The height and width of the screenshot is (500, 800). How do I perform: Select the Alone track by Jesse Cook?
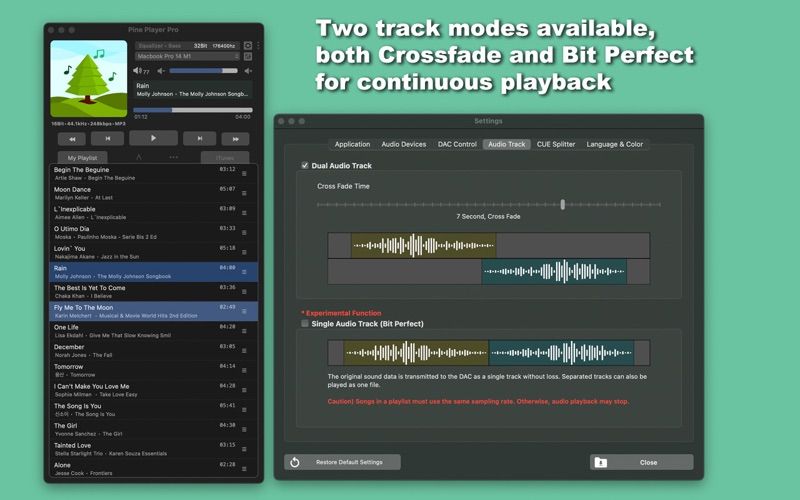click(x=153, y=469)
